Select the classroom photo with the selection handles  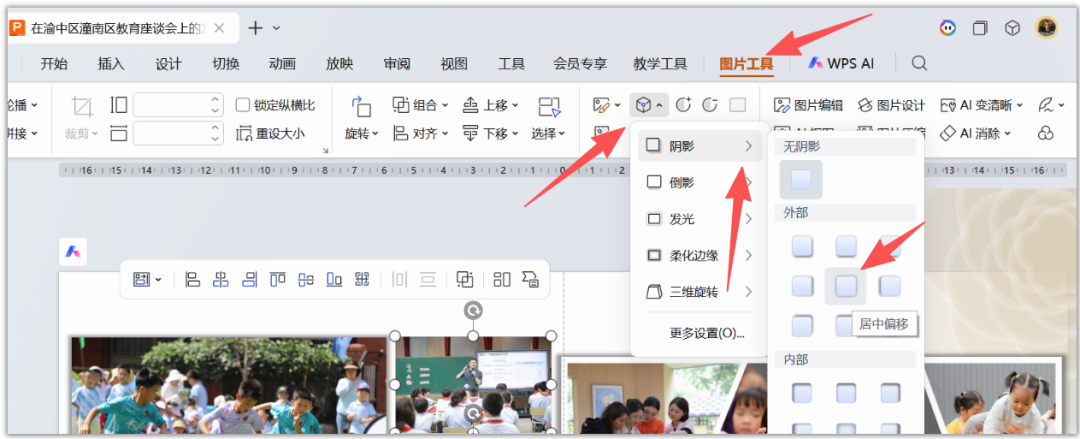[473, 385]
